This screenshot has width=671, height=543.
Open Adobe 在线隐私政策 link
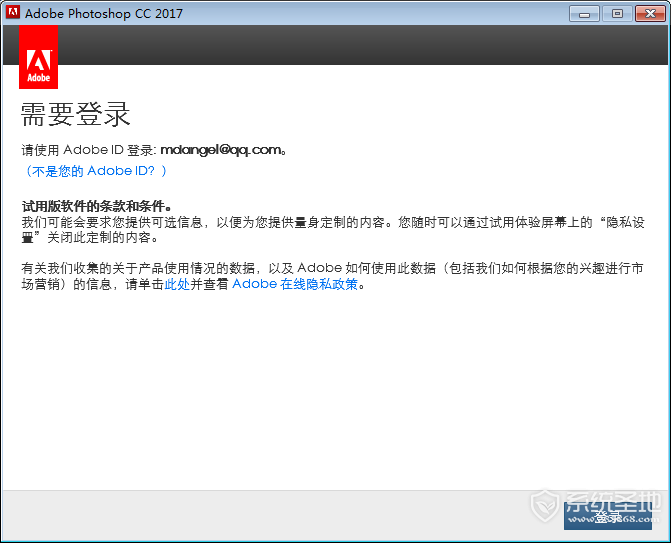295,284
